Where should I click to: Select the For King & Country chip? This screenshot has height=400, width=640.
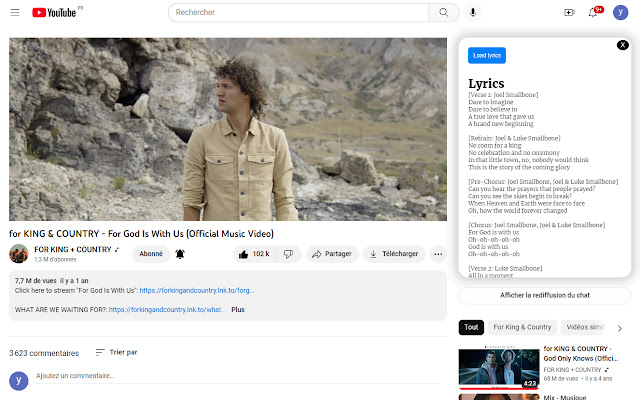click(x=522, y=327)
